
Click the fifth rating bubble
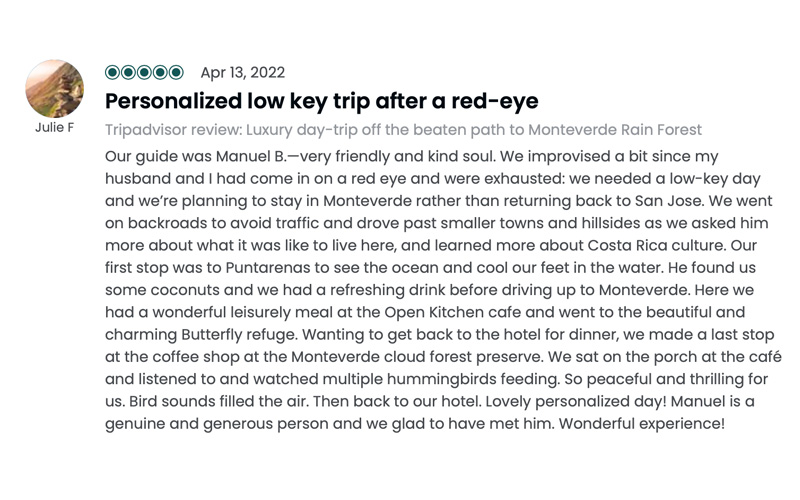176,72
